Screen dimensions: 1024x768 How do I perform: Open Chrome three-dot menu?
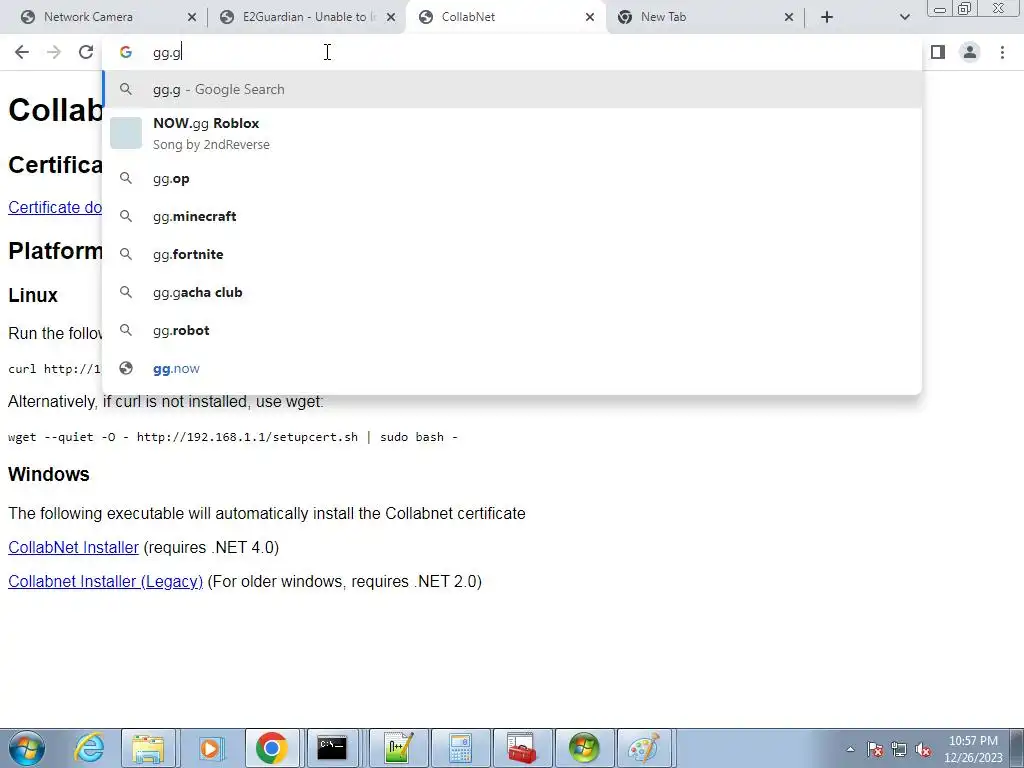click(x=1002, y=52)
